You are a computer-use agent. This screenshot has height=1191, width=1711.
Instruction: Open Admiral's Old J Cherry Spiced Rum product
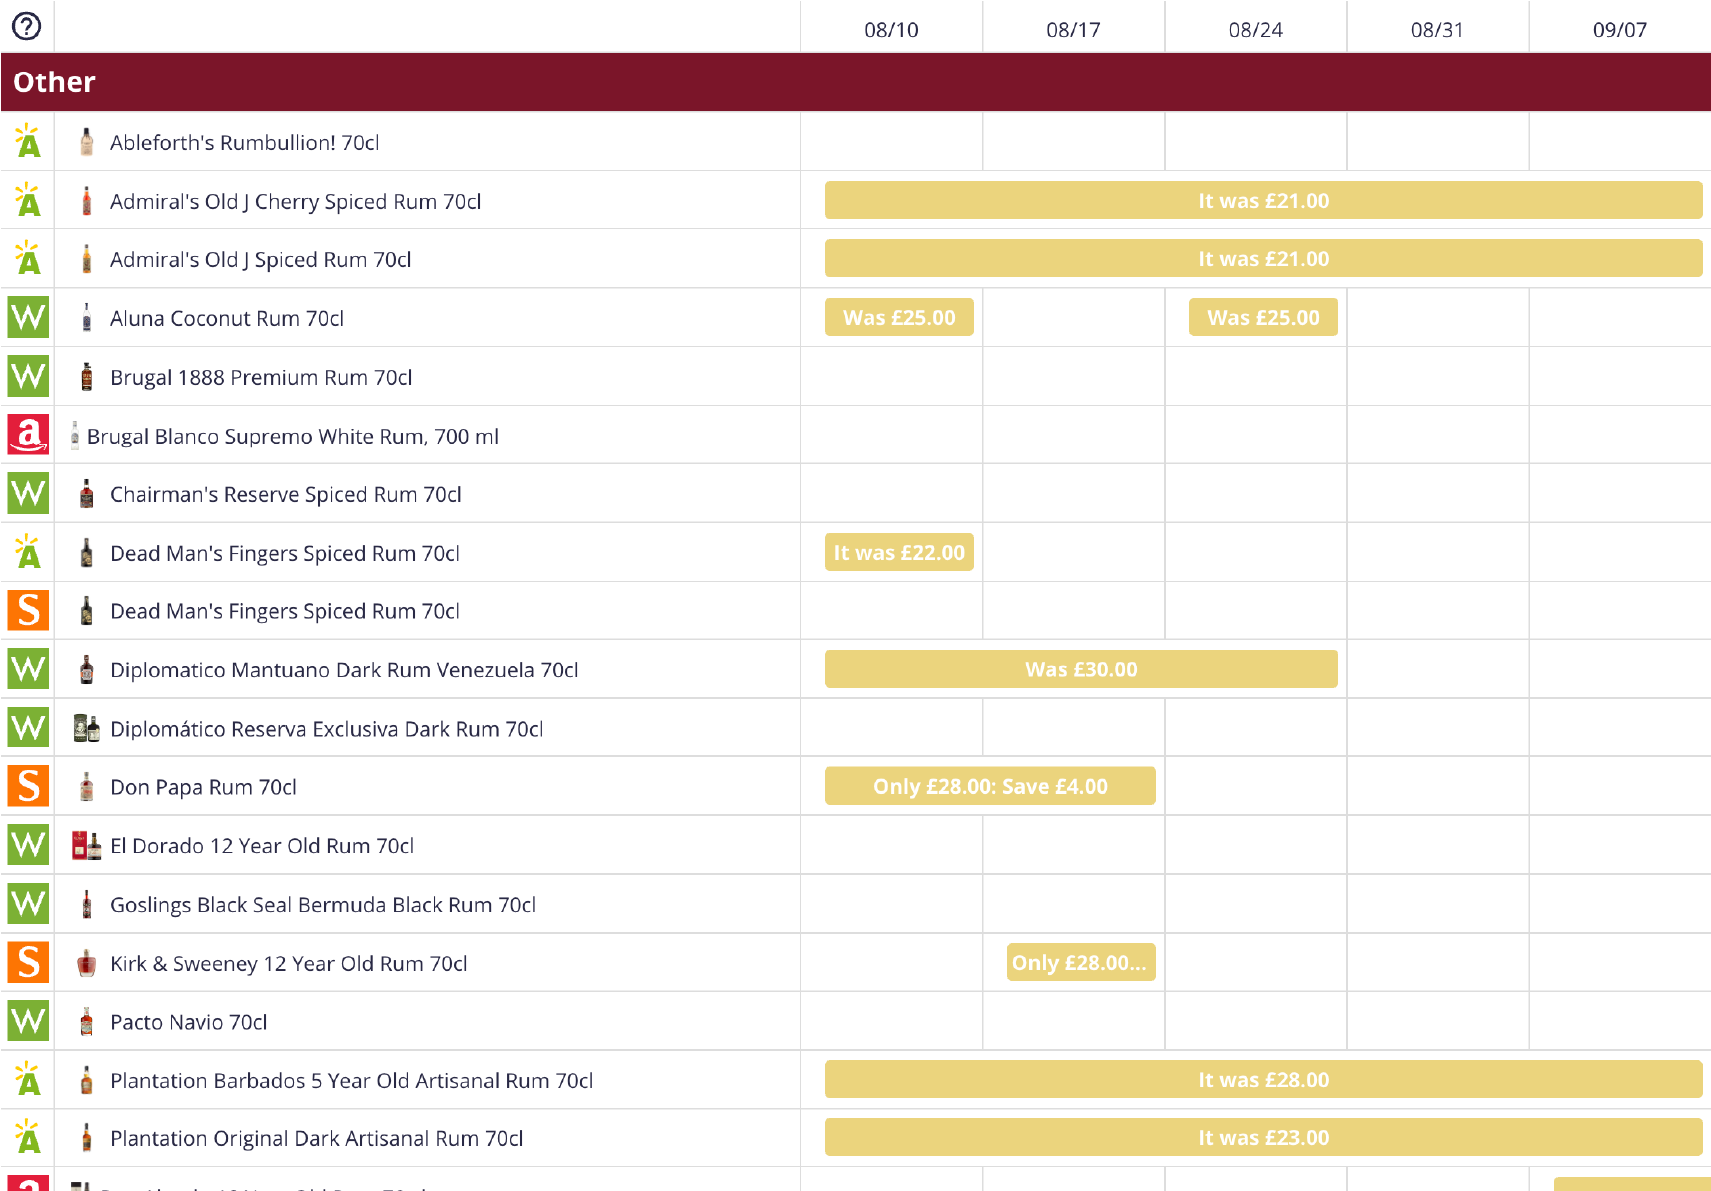click(x=296, y=202)
